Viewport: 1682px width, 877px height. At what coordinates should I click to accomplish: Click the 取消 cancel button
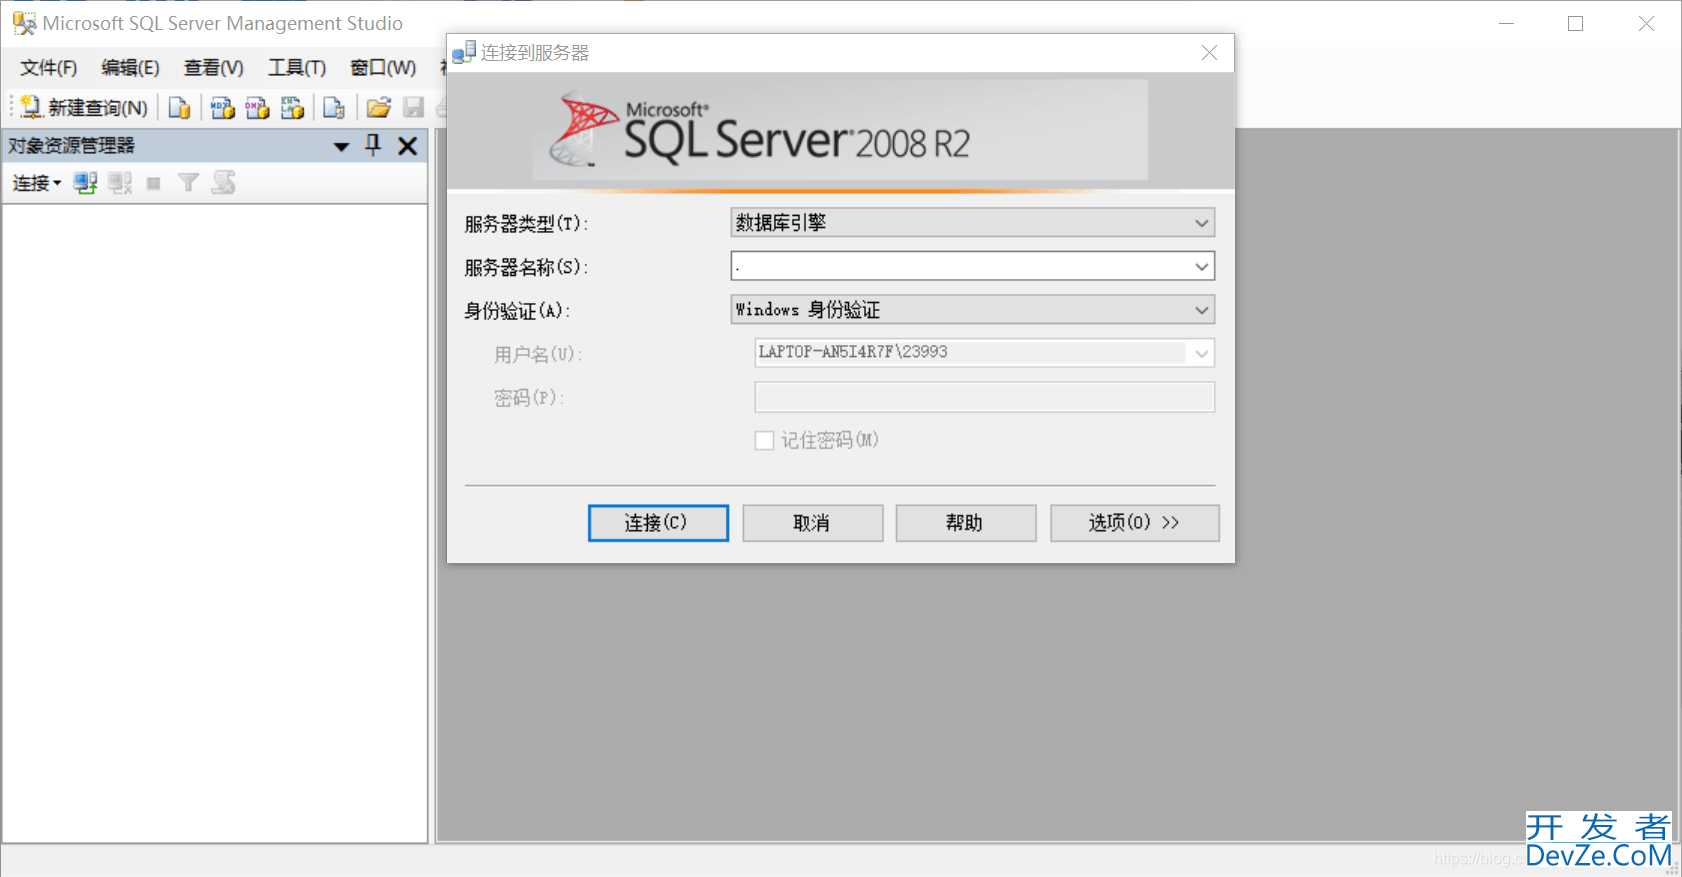812,523
